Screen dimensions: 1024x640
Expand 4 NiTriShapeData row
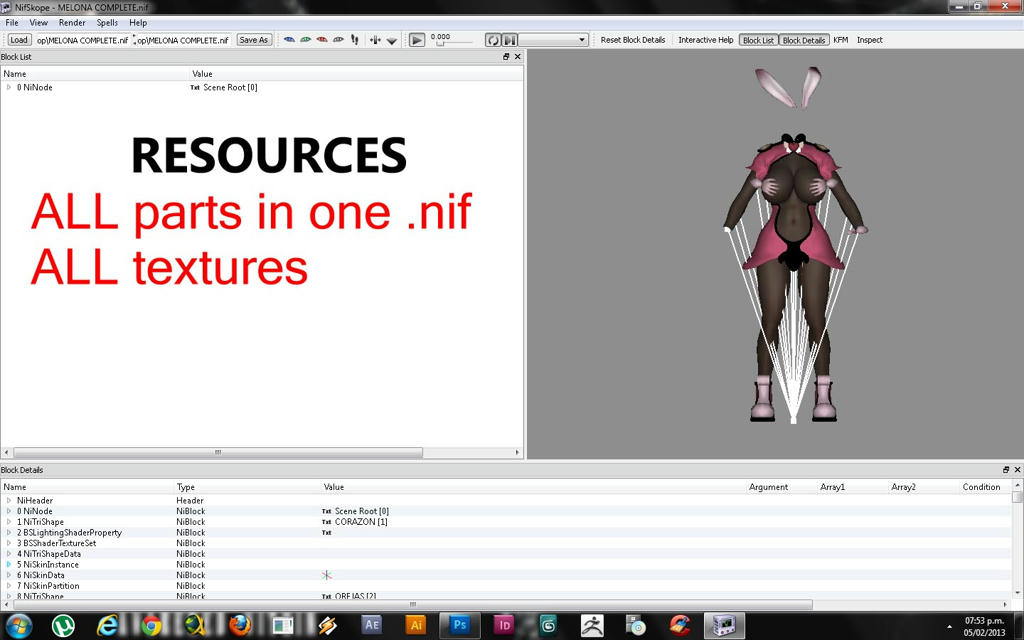point(8,554)
